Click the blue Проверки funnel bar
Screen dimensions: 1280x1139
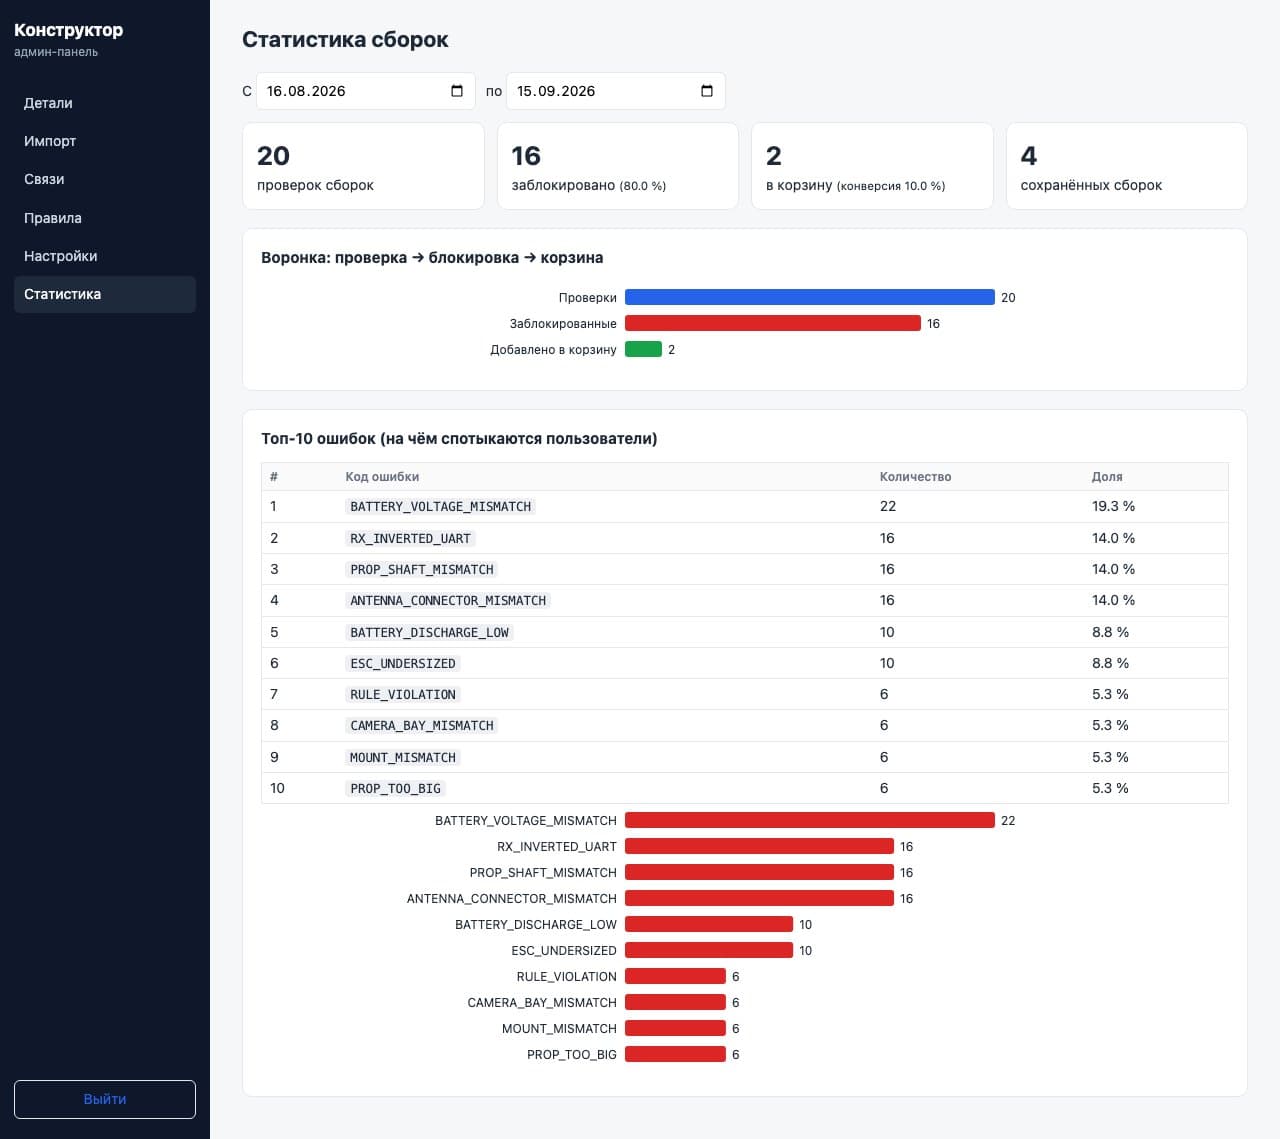click(810, 297)
